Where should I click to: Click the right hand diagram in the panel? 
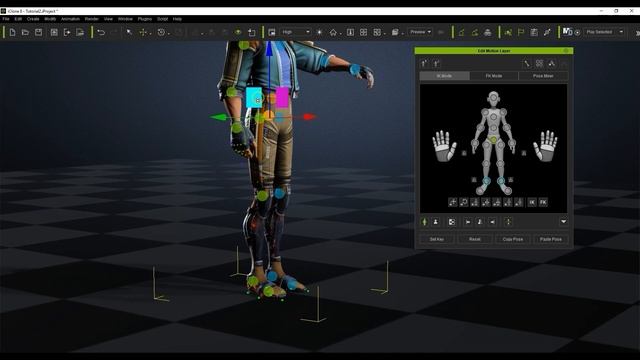545,146
